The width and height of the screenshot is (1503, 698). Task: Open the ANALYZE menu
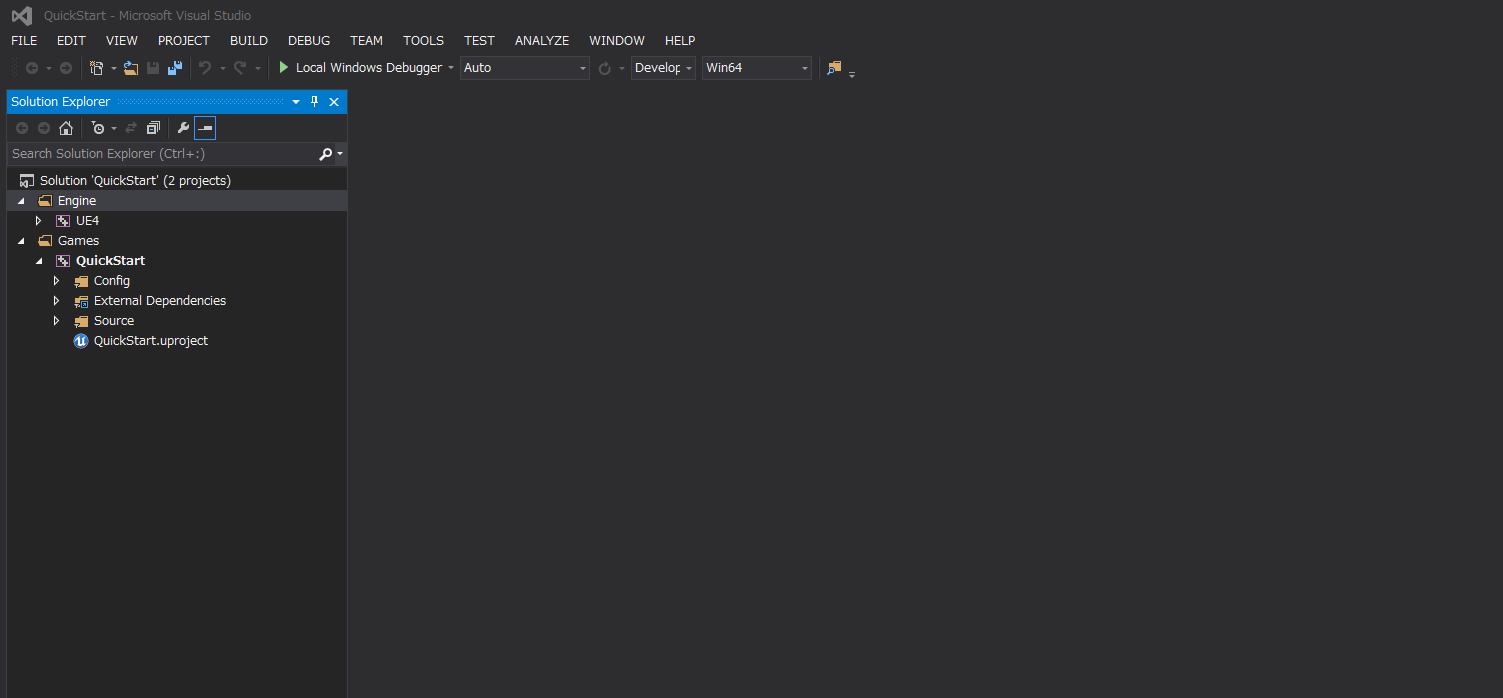coord(542,41)
